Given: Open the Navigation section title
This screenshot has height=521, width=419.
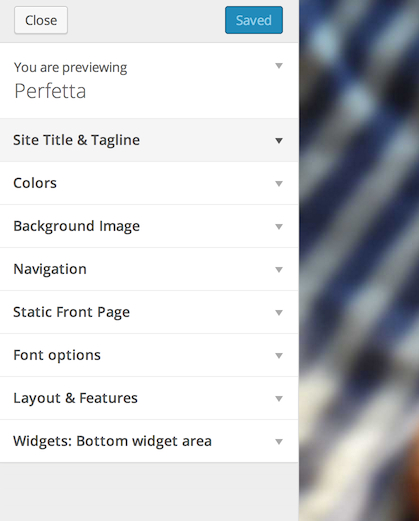Looking at the screenshot, I should tap(50, 269).
